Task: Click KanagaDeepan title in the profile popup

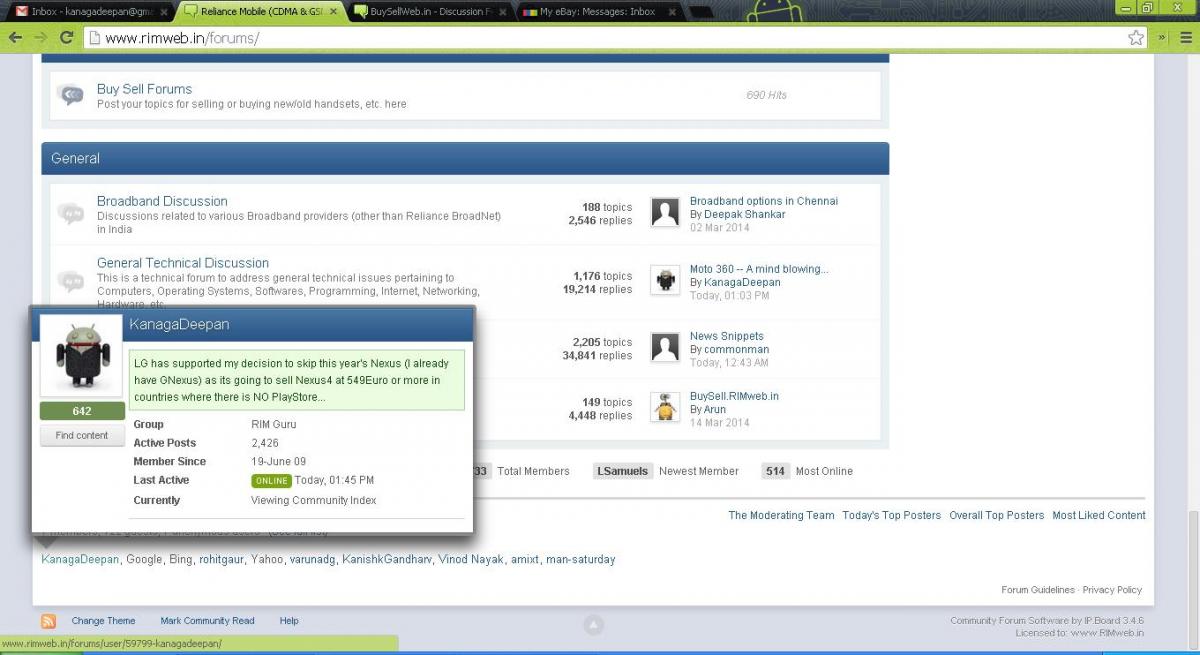Action: click(x=180, y=325)
